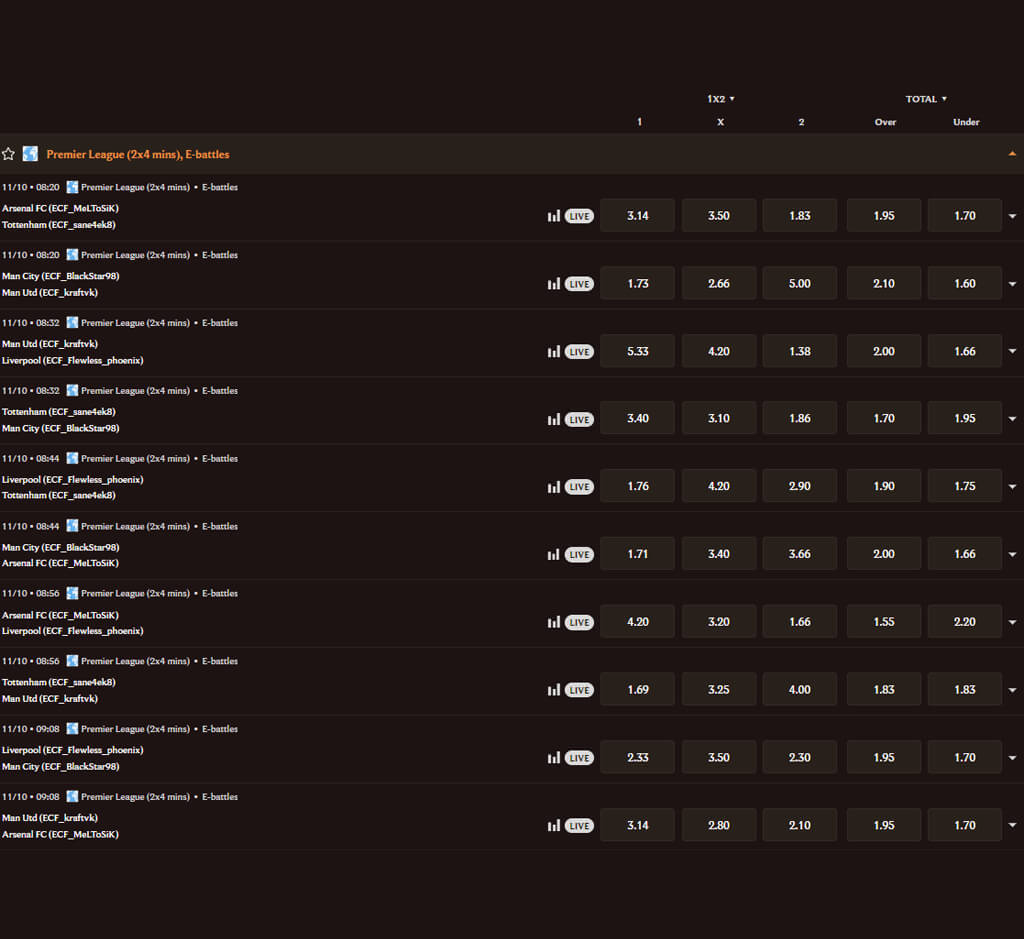Open statistics chart for Man City vs Man Utd
Screen dimensions: 1024x939
click(x=554, y=284)
